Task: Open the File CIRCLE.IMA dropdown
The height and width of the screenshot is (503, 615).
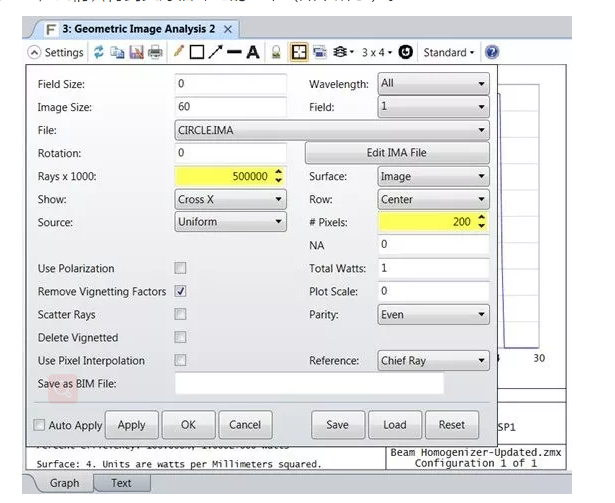Action: pyautogui.click(x=332, y=130)
